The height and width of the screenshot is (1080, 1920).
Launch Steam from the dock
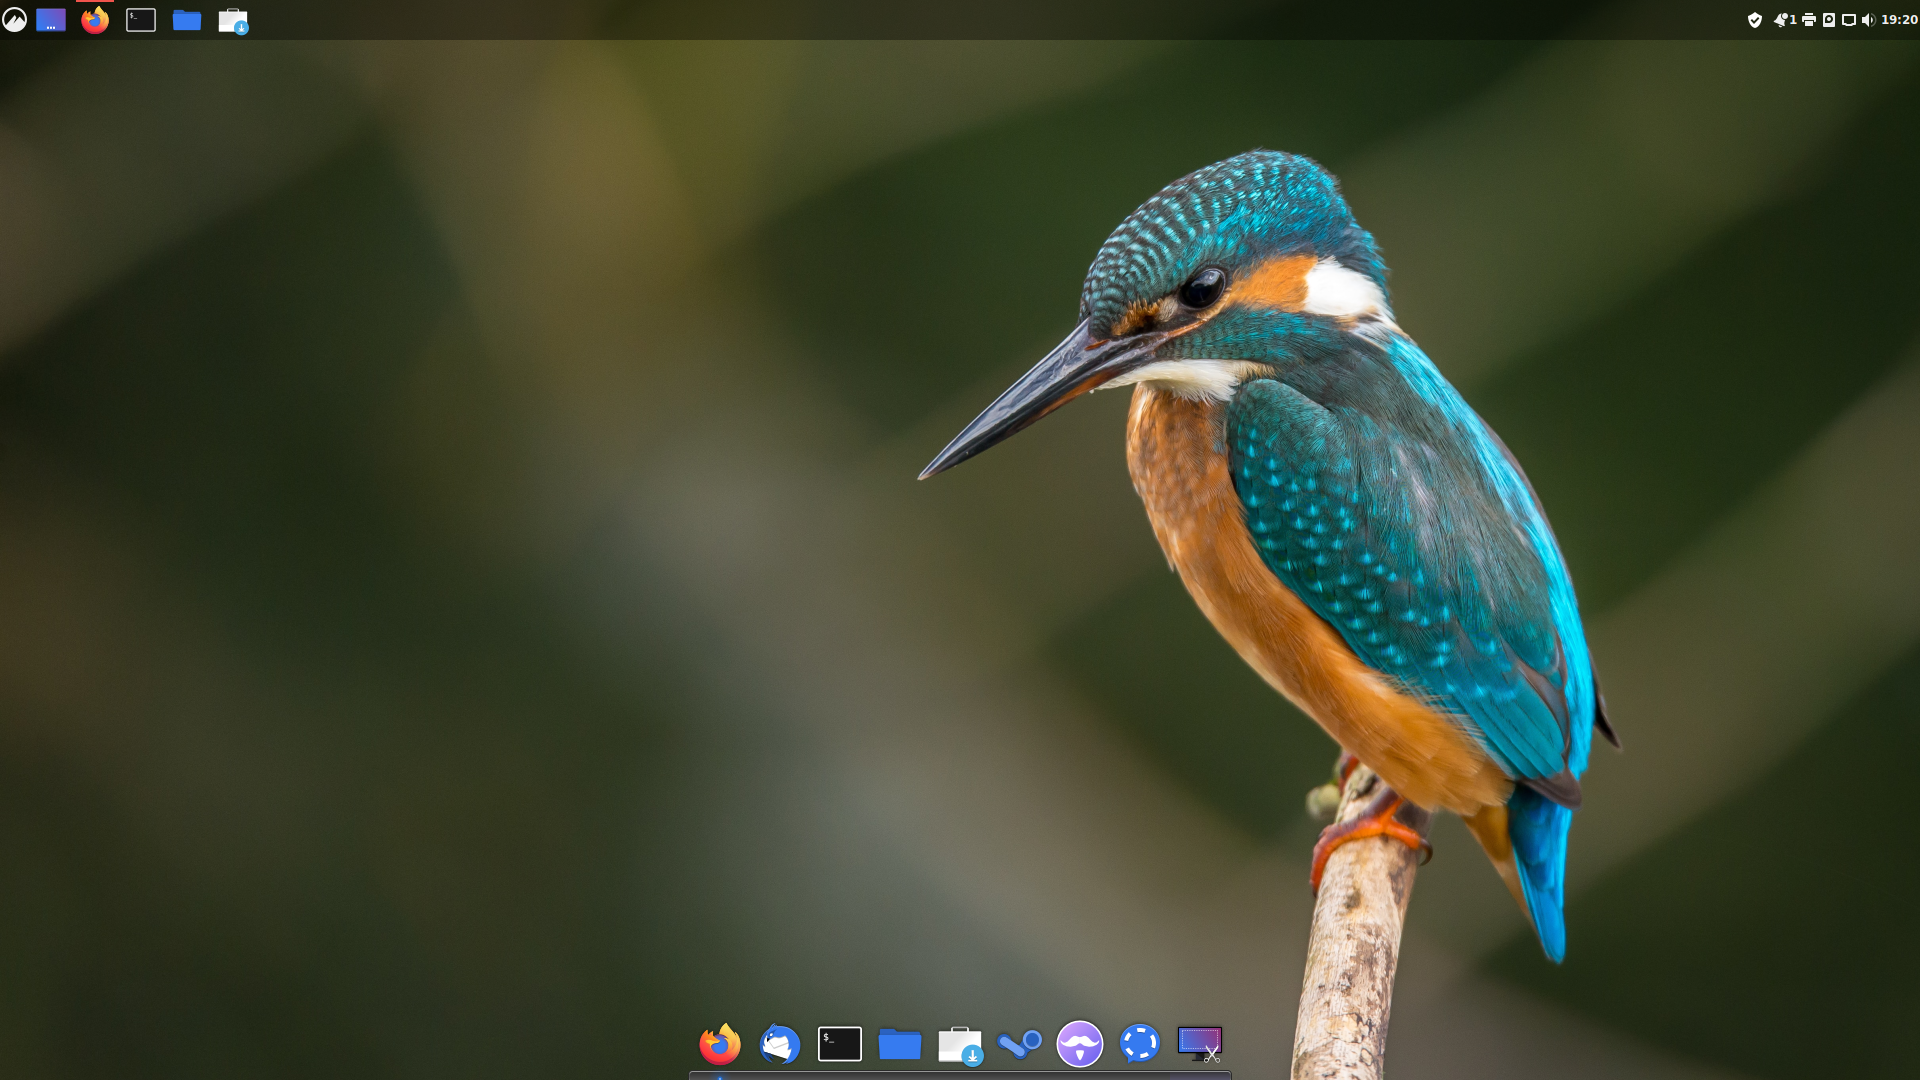point(1020,1044)
